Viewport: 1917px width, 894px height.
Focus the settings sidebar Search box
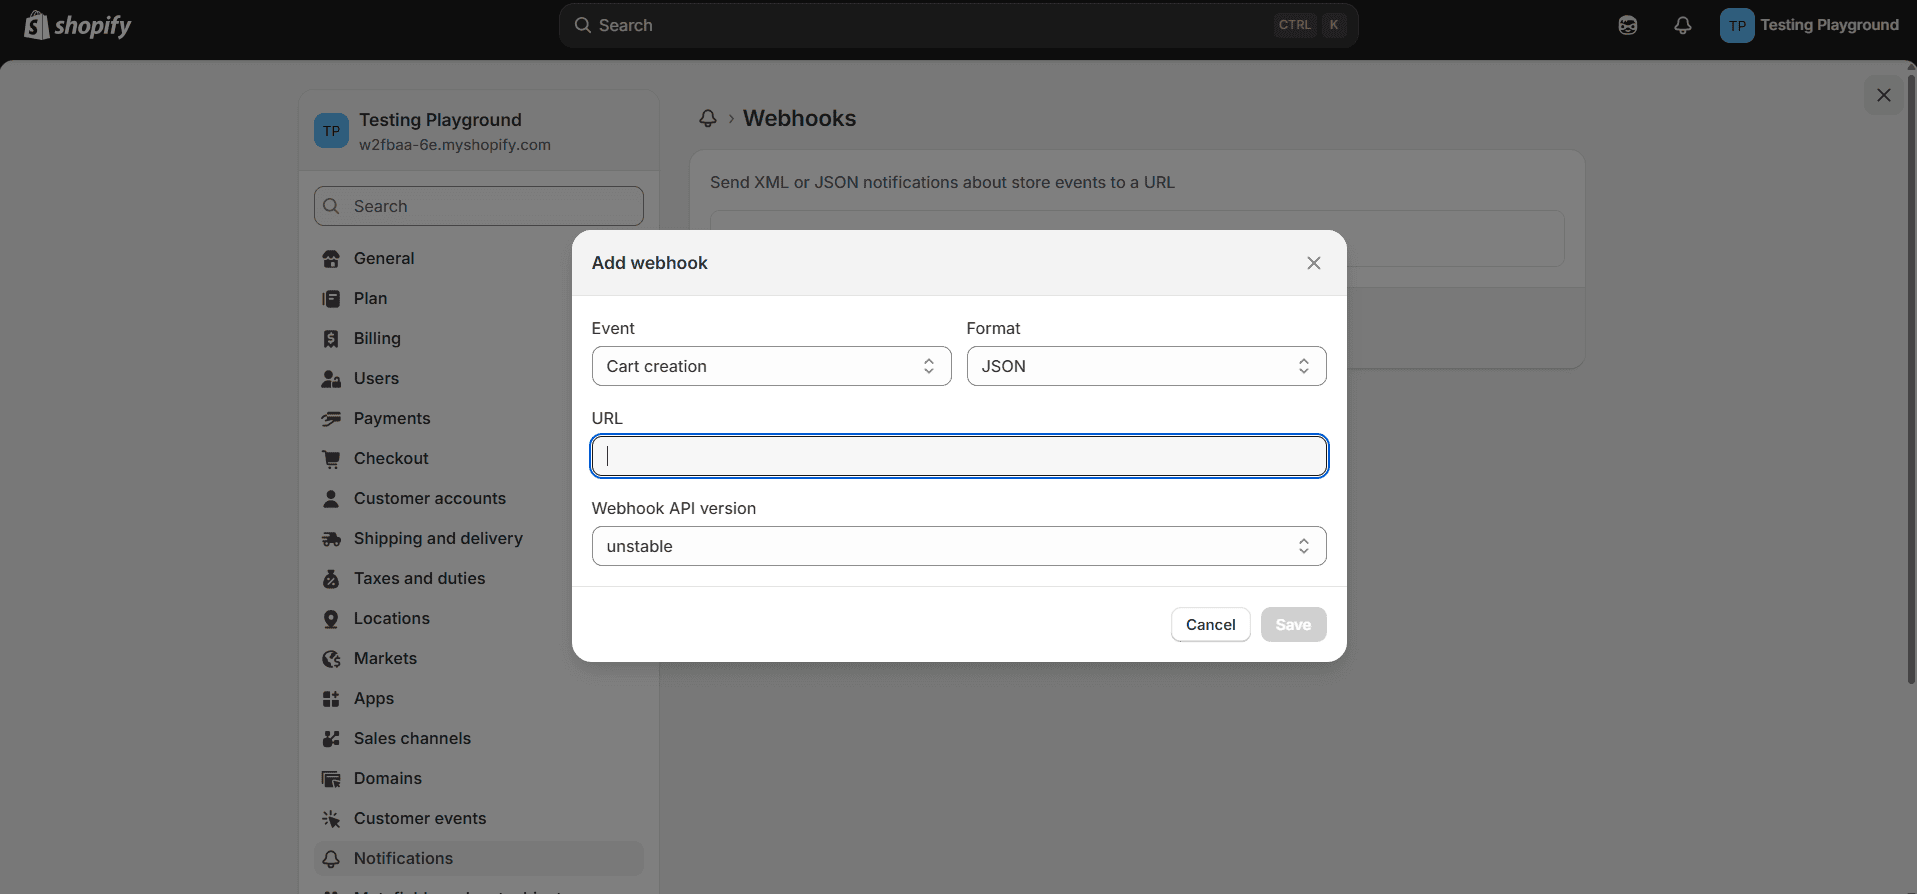pyautogui.click(x=478, y=206)
